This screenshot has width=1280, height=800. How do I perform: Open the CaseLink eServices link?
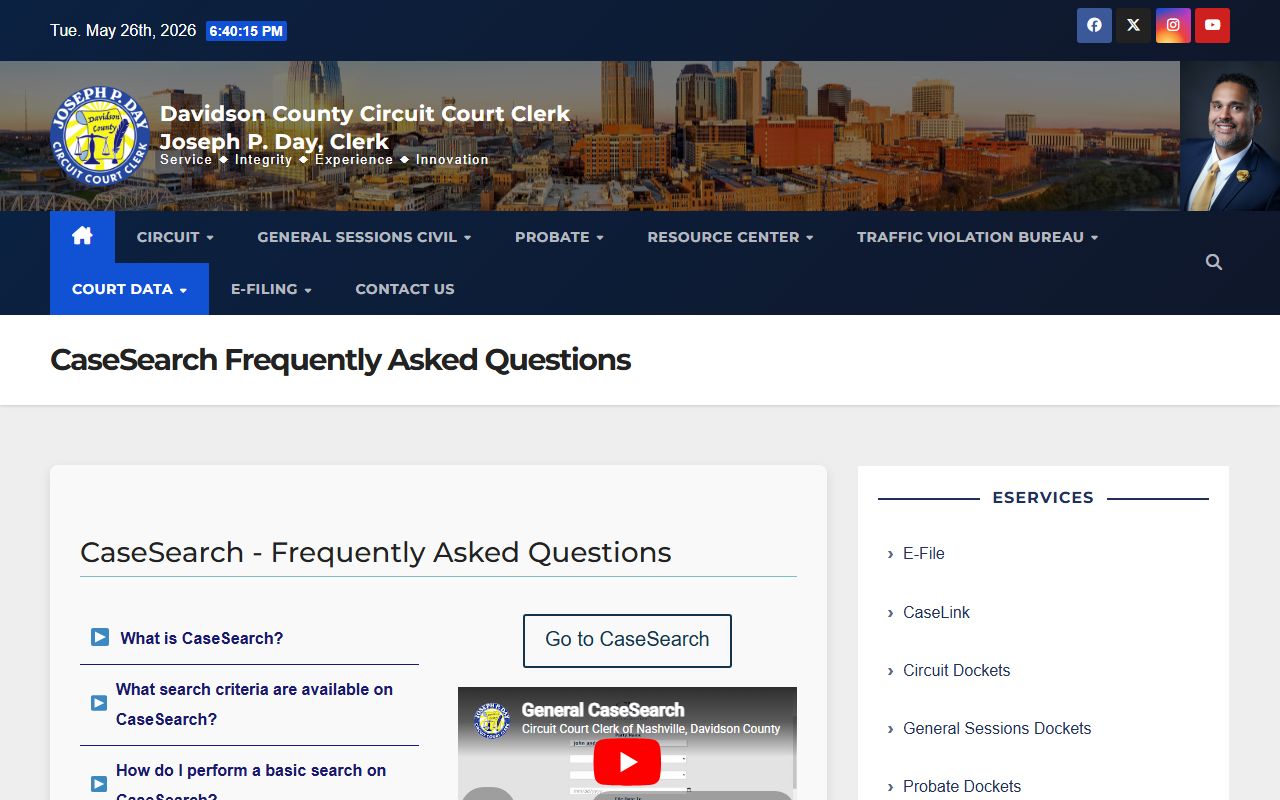(x=936, y=612)
